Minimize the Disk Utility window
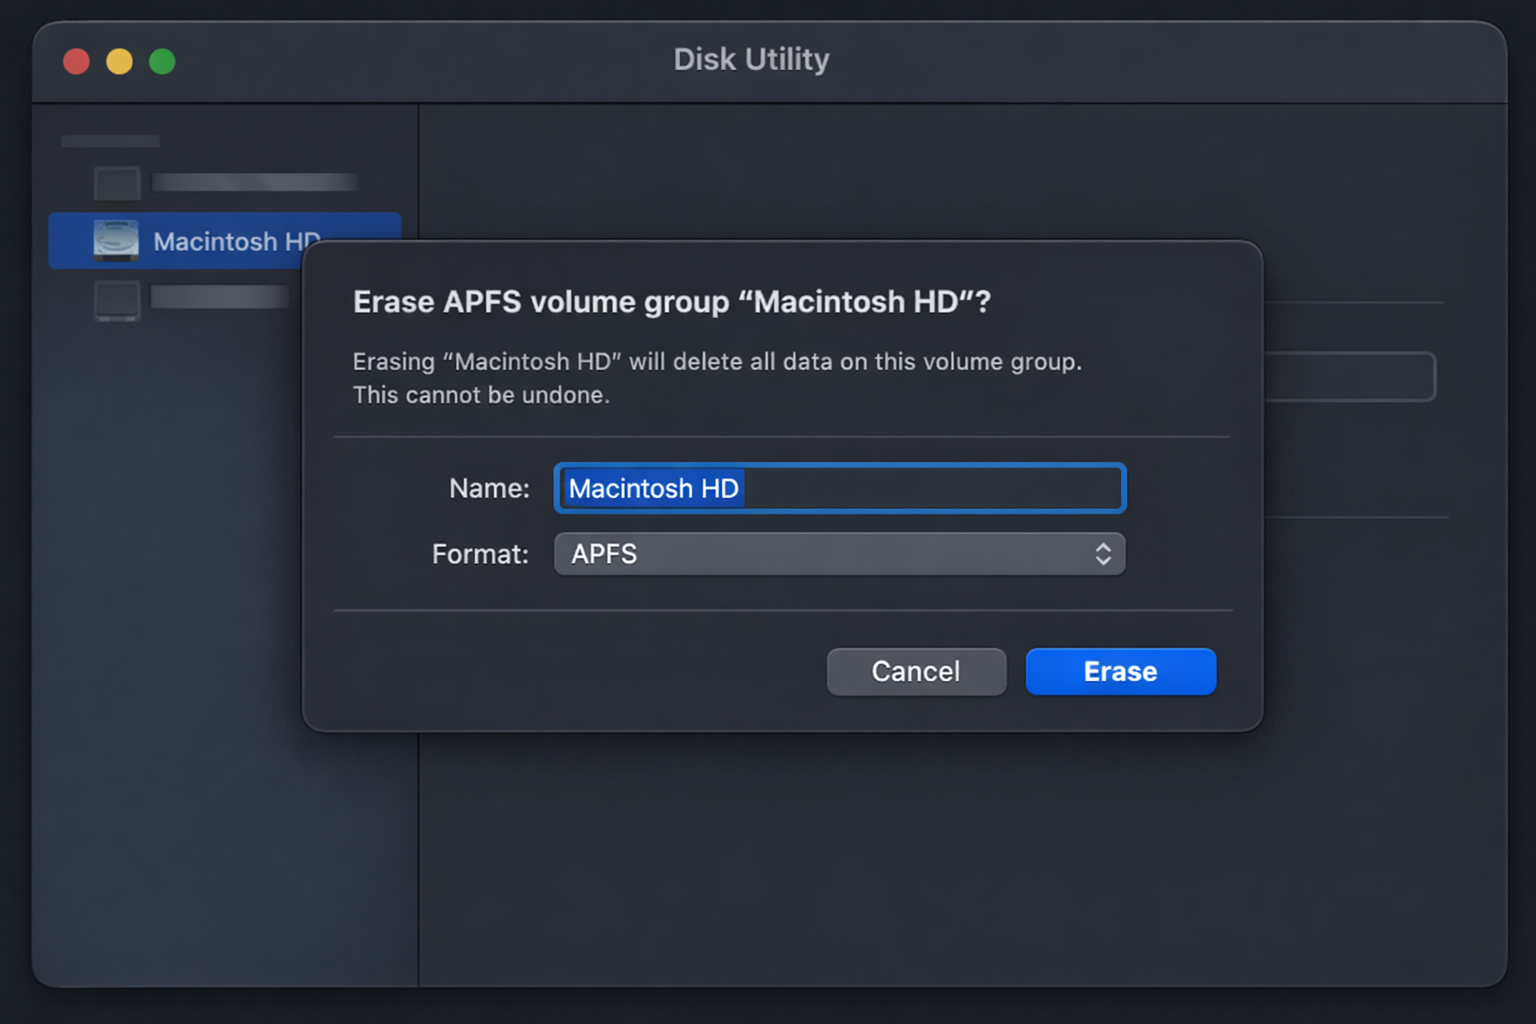 click(x=119, y=62)
